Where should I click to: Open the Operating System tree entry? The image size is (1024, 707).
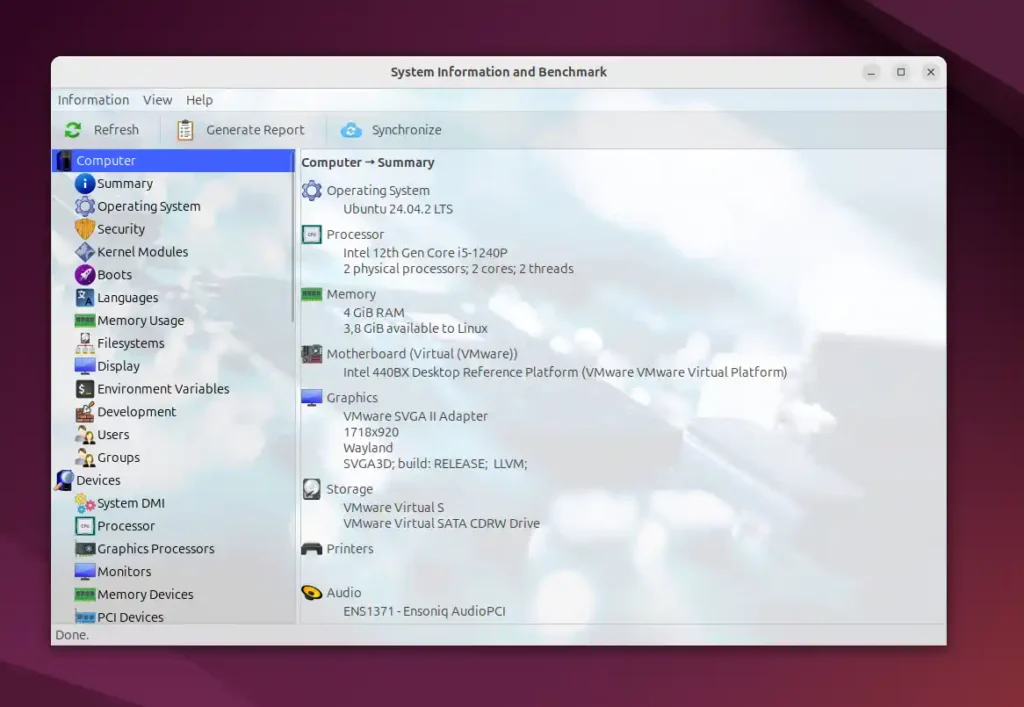click(x=148, y=207)
